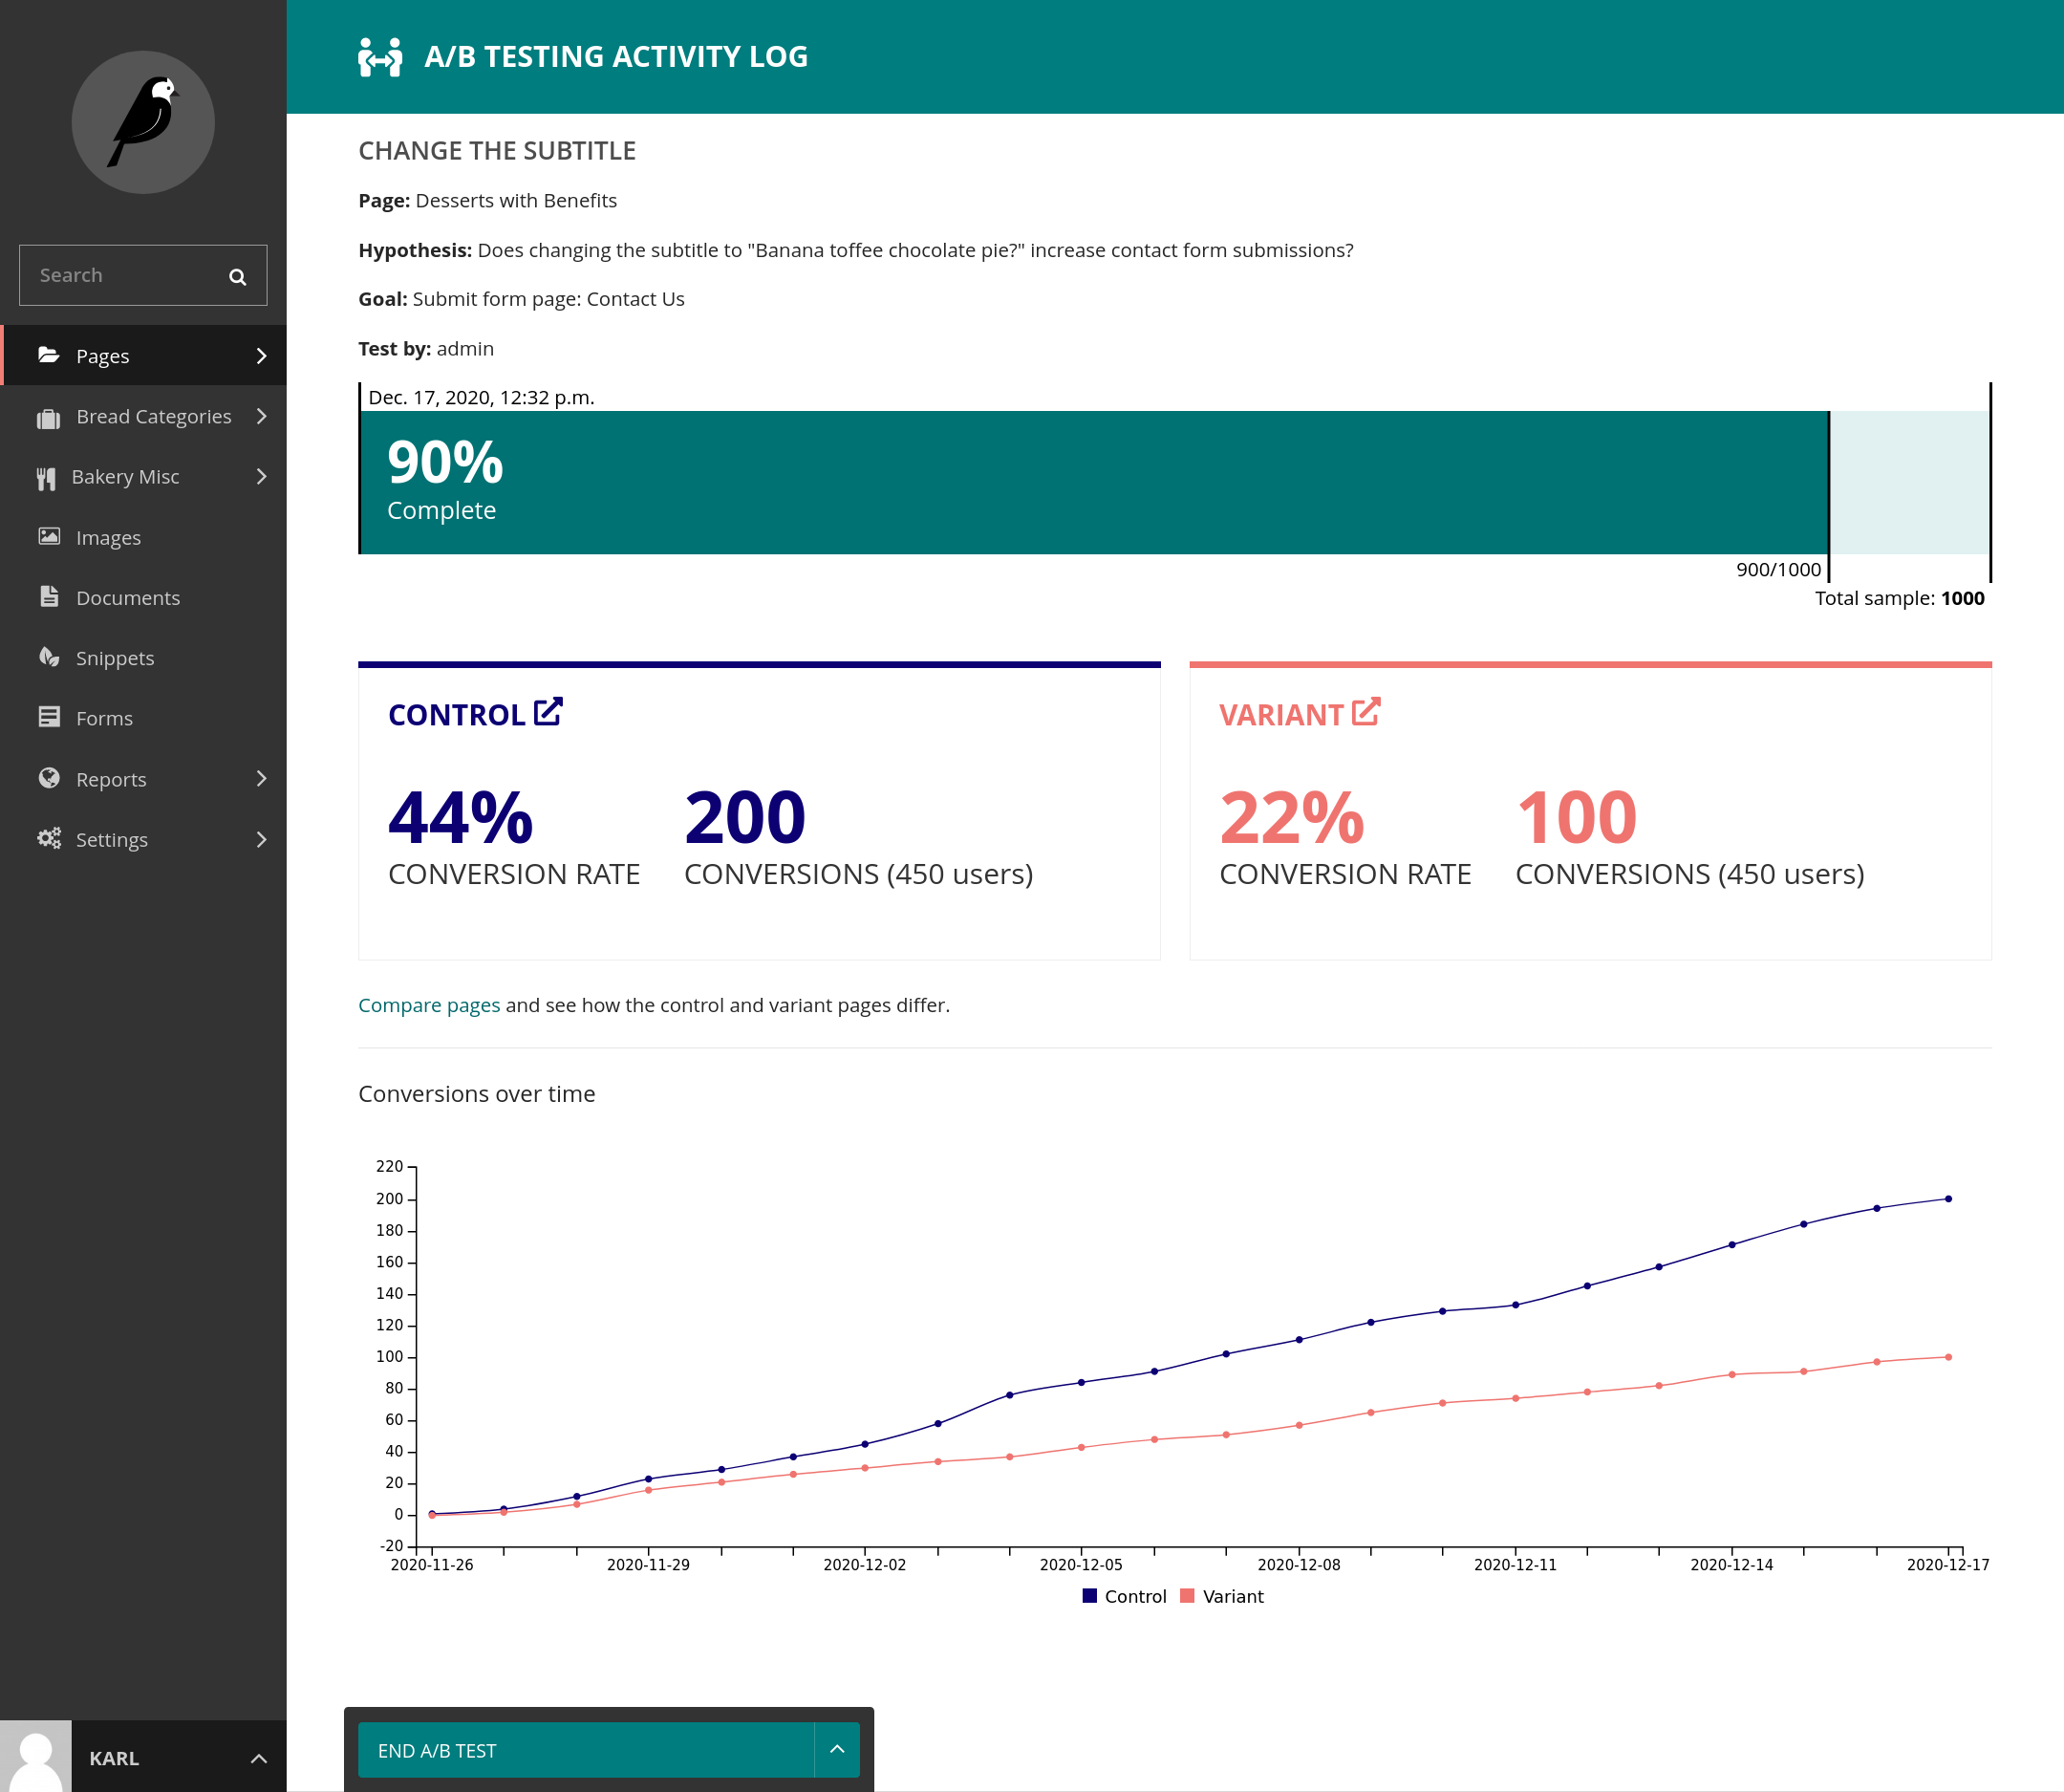Click the VARIANT heading link
The height and width of the screenshot is (1792, 2064).
(x=1281, y=715)
